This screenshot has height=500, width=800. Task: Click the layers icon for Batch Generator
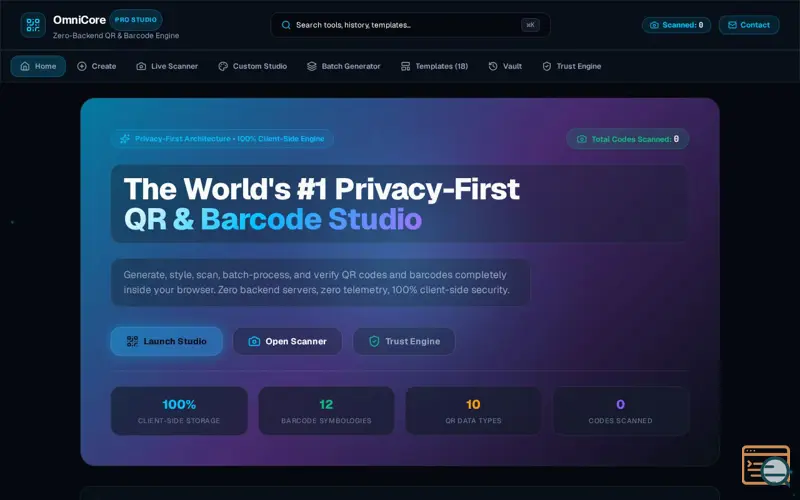pos(312,66)
